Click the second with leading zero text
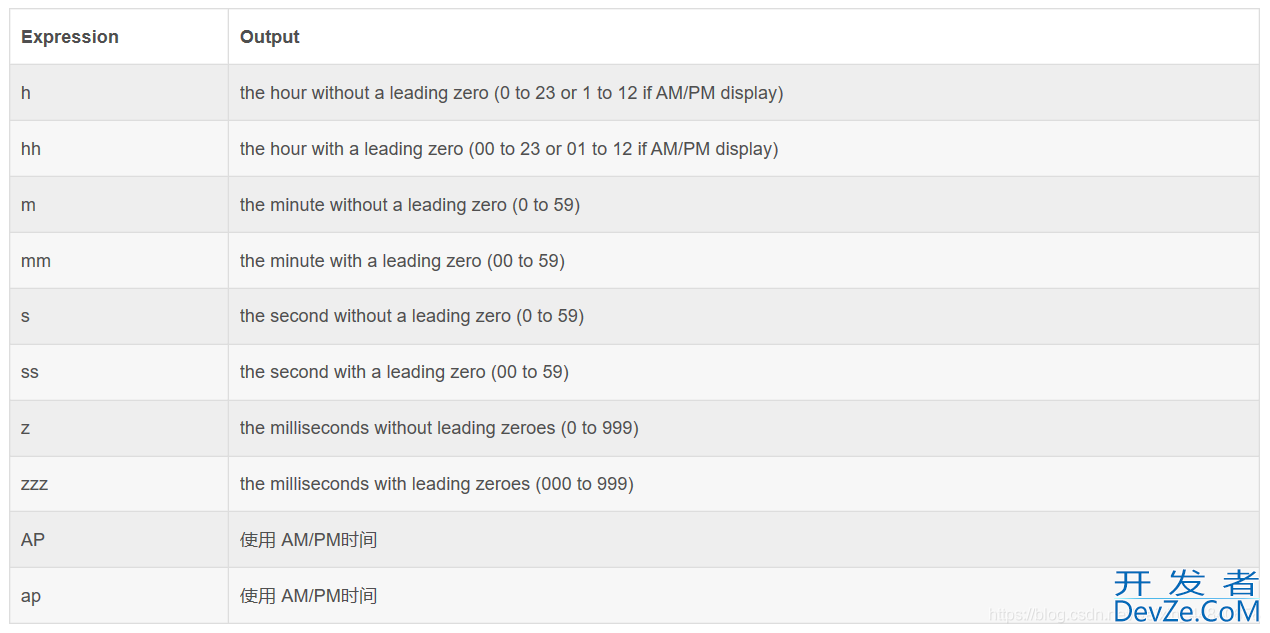 (x=404, y=372)
